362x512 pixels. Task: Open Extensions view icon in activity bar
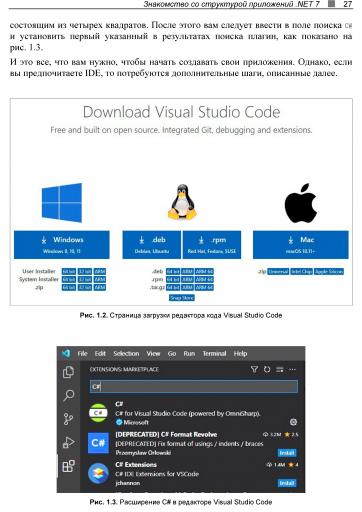point(69,466)
